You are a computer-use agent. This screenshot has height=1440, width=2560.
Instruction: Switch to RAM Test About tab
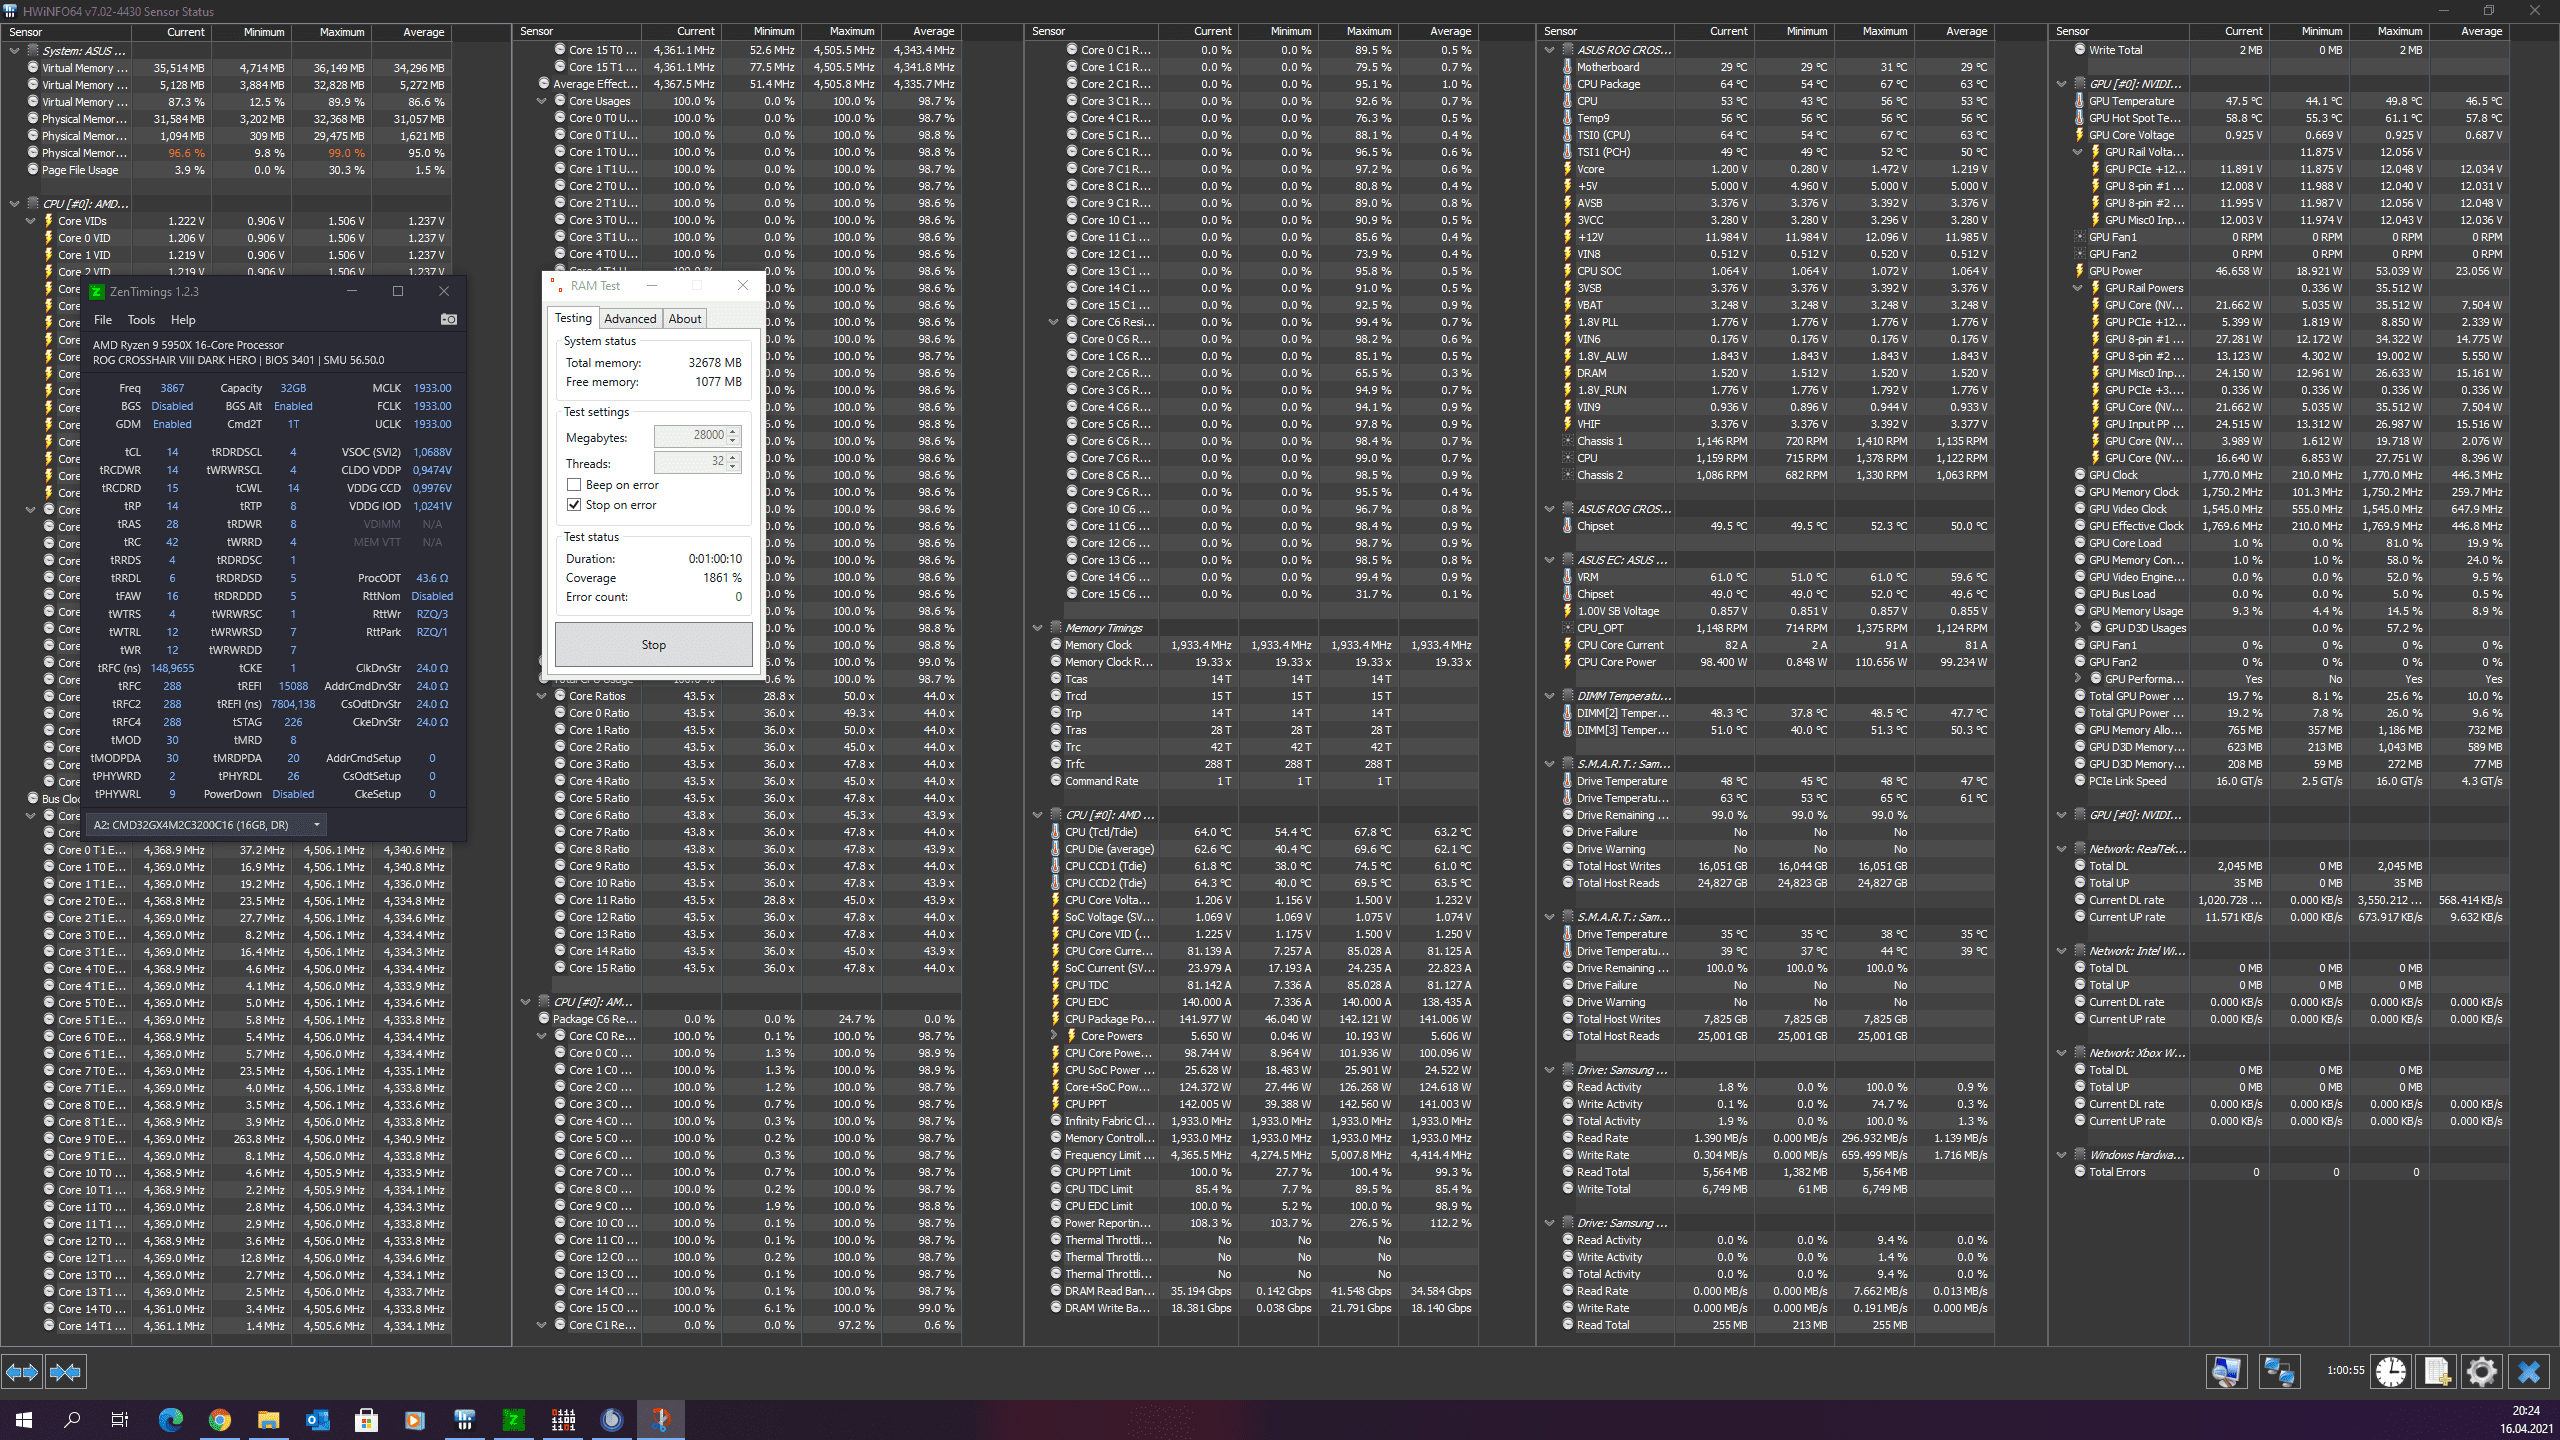(685, 319)
